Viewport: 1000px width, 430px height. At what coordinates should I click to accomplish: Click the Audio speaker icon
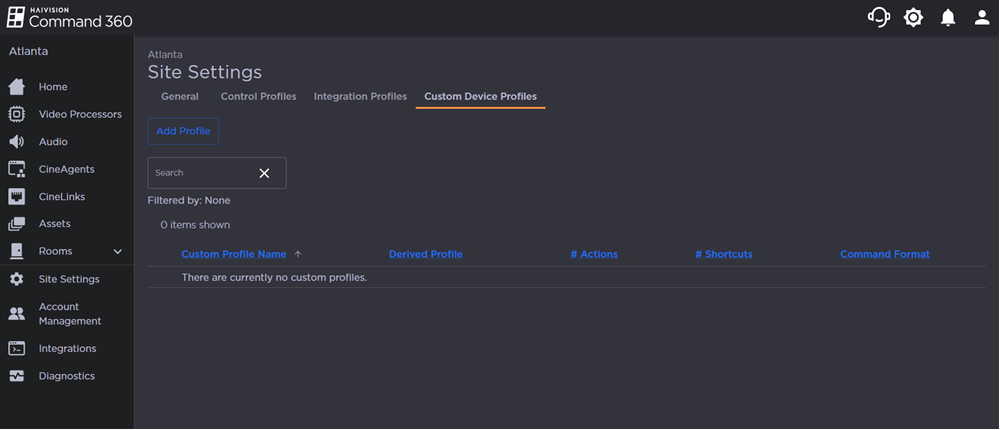17,142
